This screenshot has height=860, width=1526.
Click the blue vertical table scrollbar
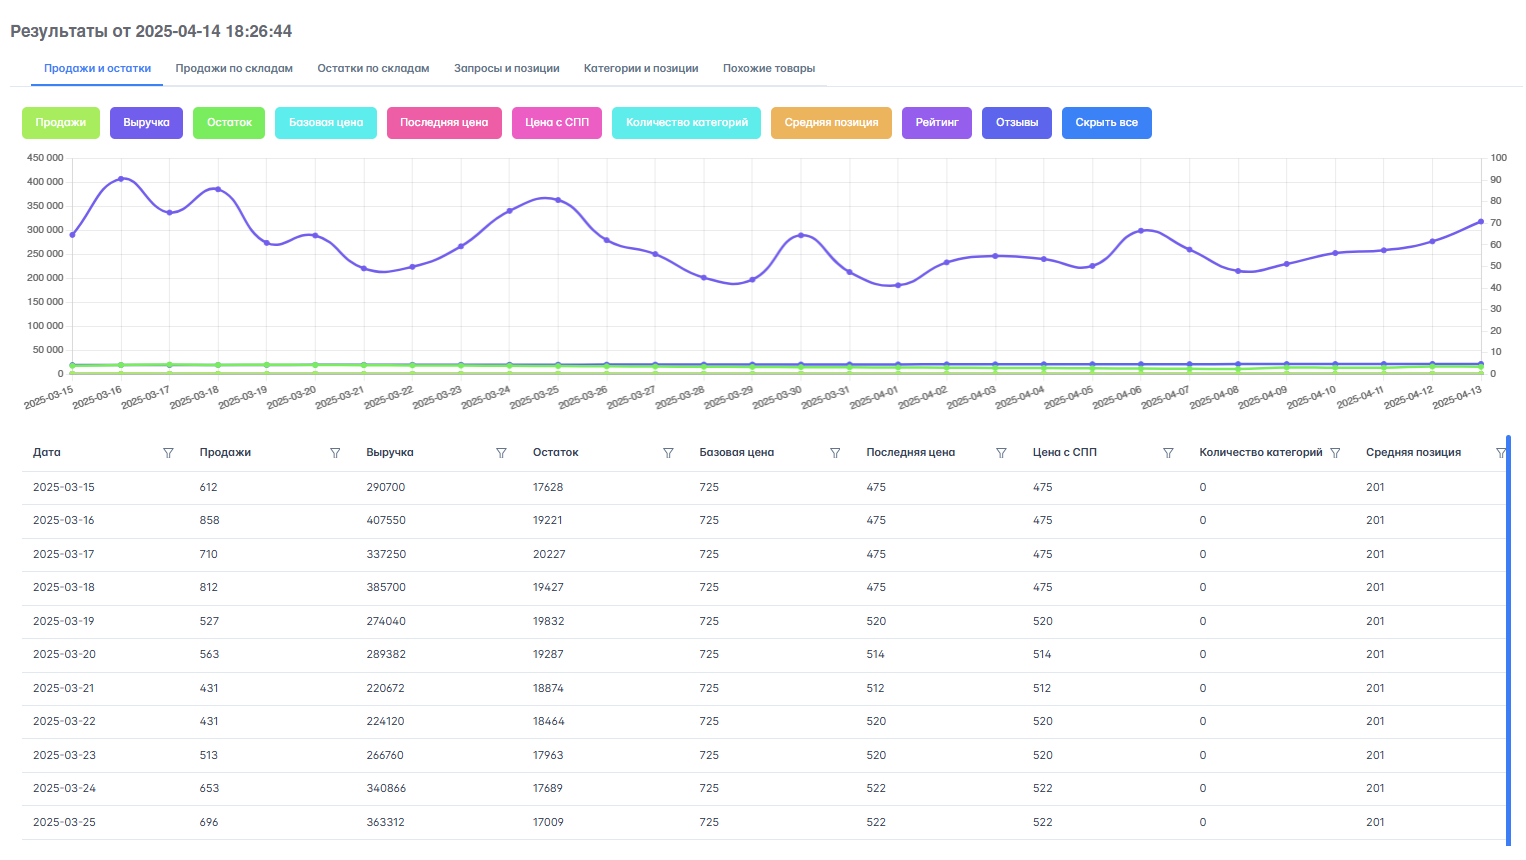coord(1508,640)
